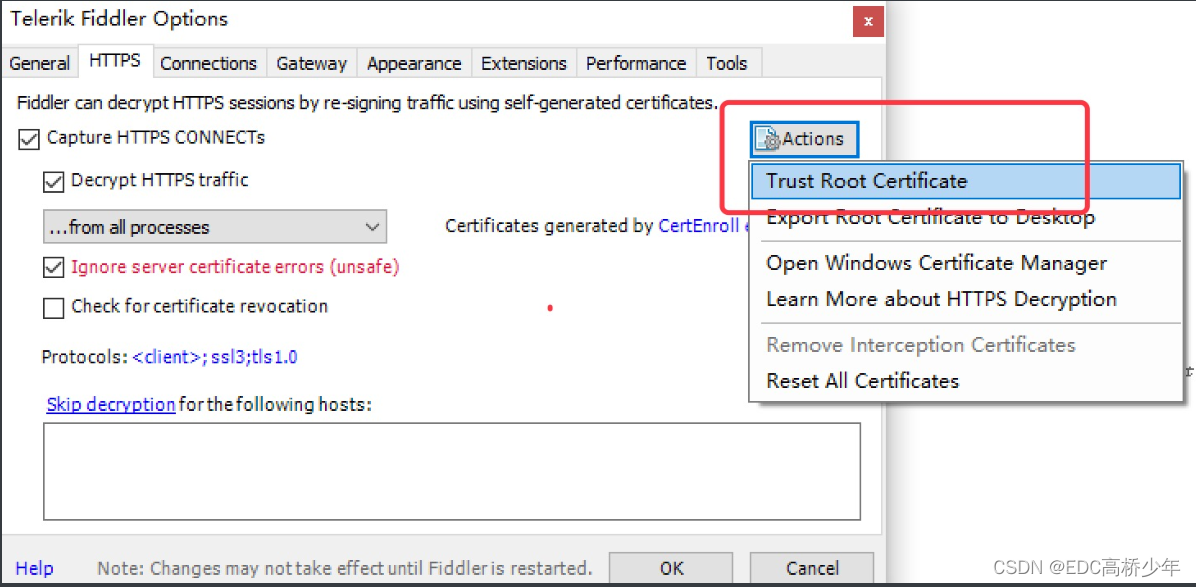
Task: Click the CertEnroll engine link
Action: click(x=703, y=226)
